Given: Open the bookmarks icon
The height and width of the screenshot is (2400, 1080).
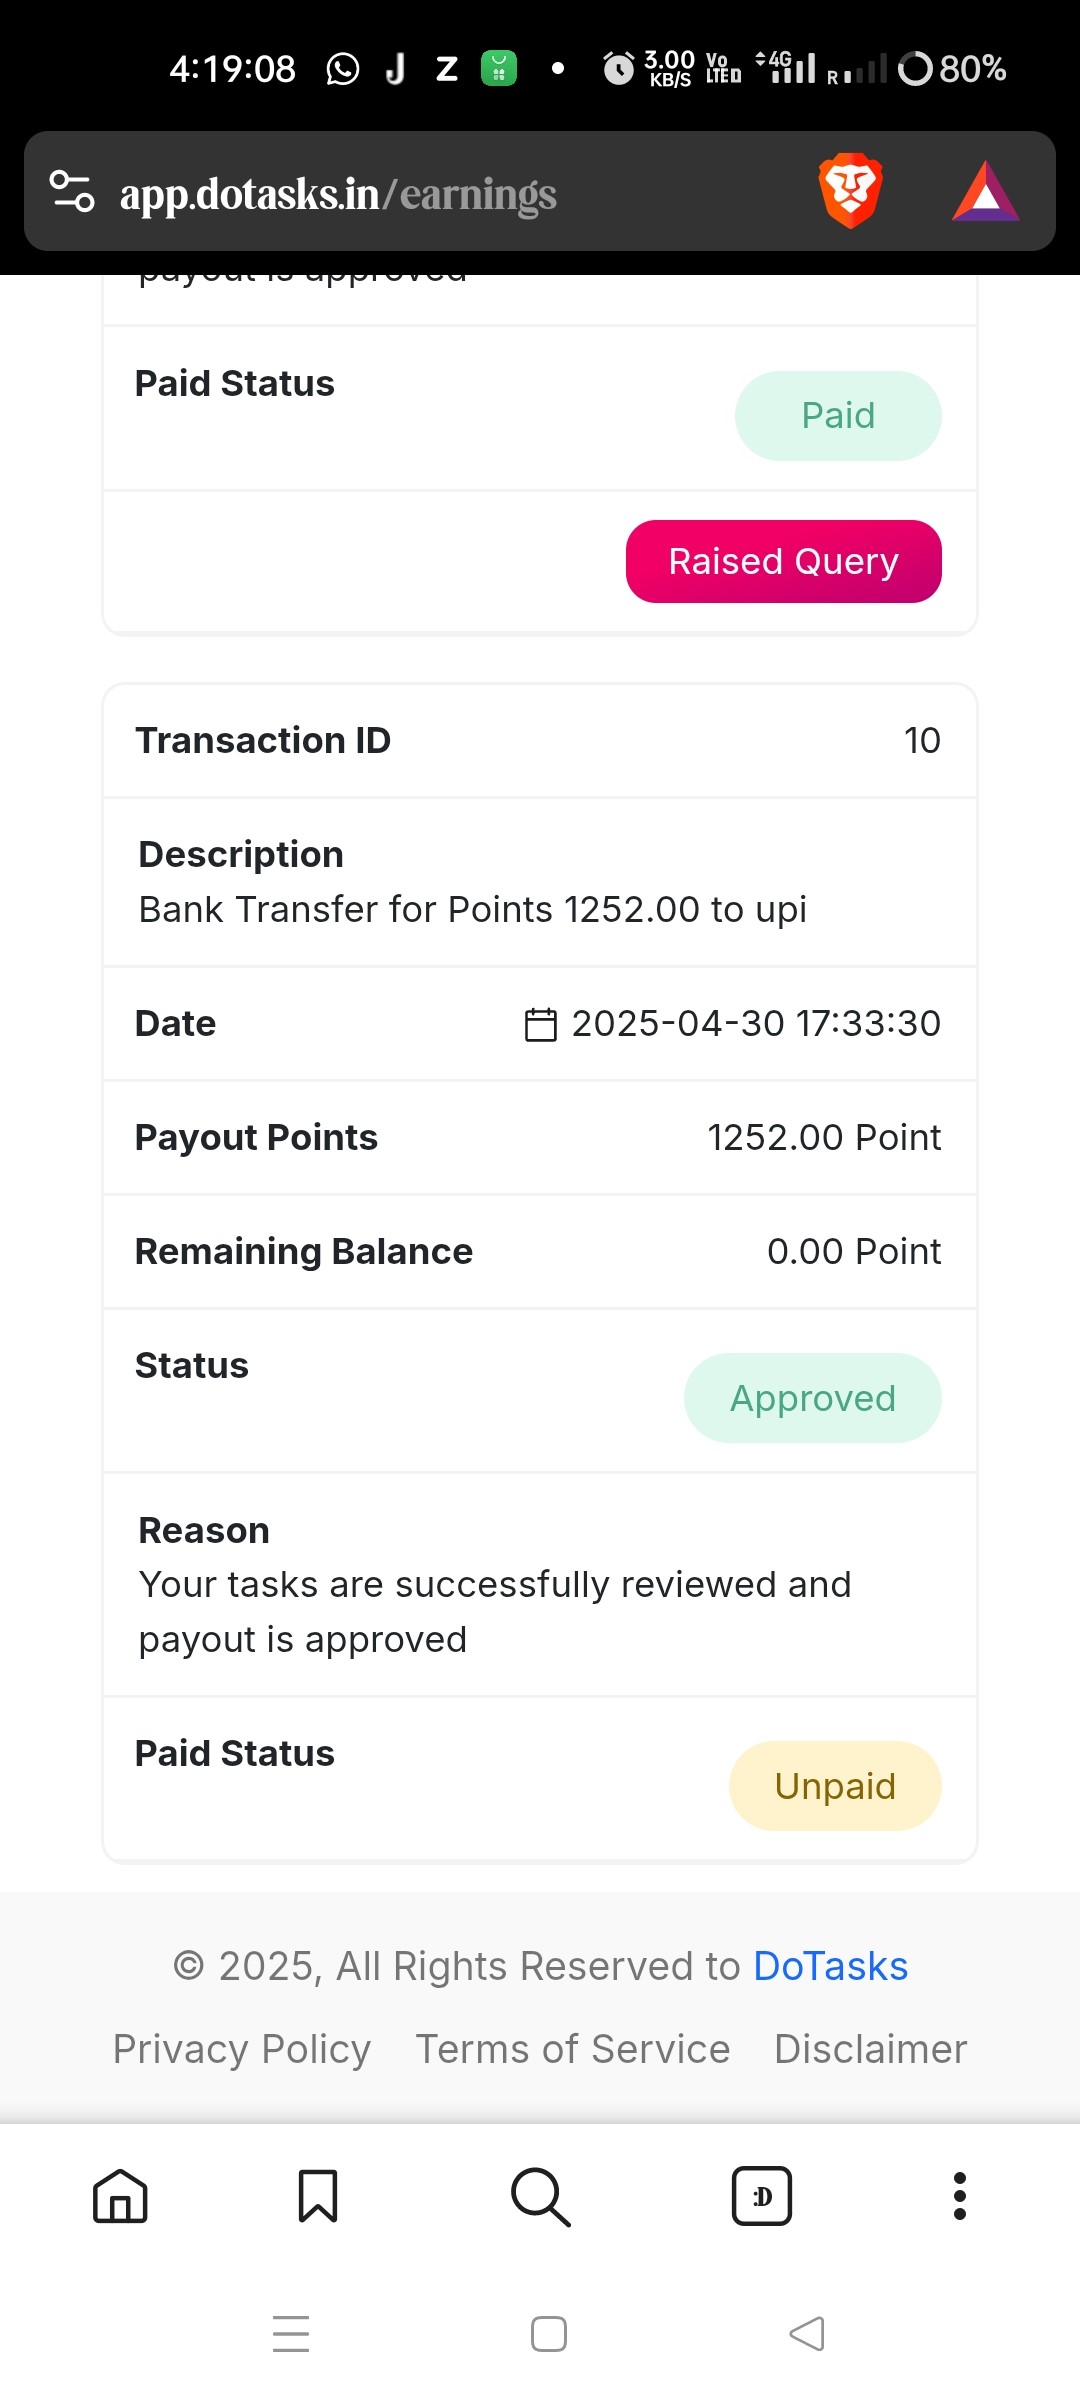Looking at the screenshot, I should [318, 2196].
